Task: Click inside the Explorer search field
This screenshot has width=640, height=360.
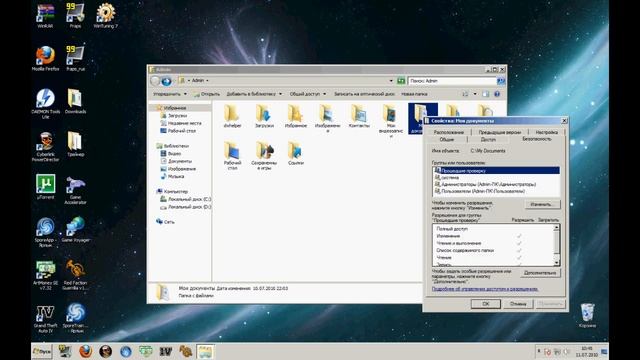Action: pos(452,81)
